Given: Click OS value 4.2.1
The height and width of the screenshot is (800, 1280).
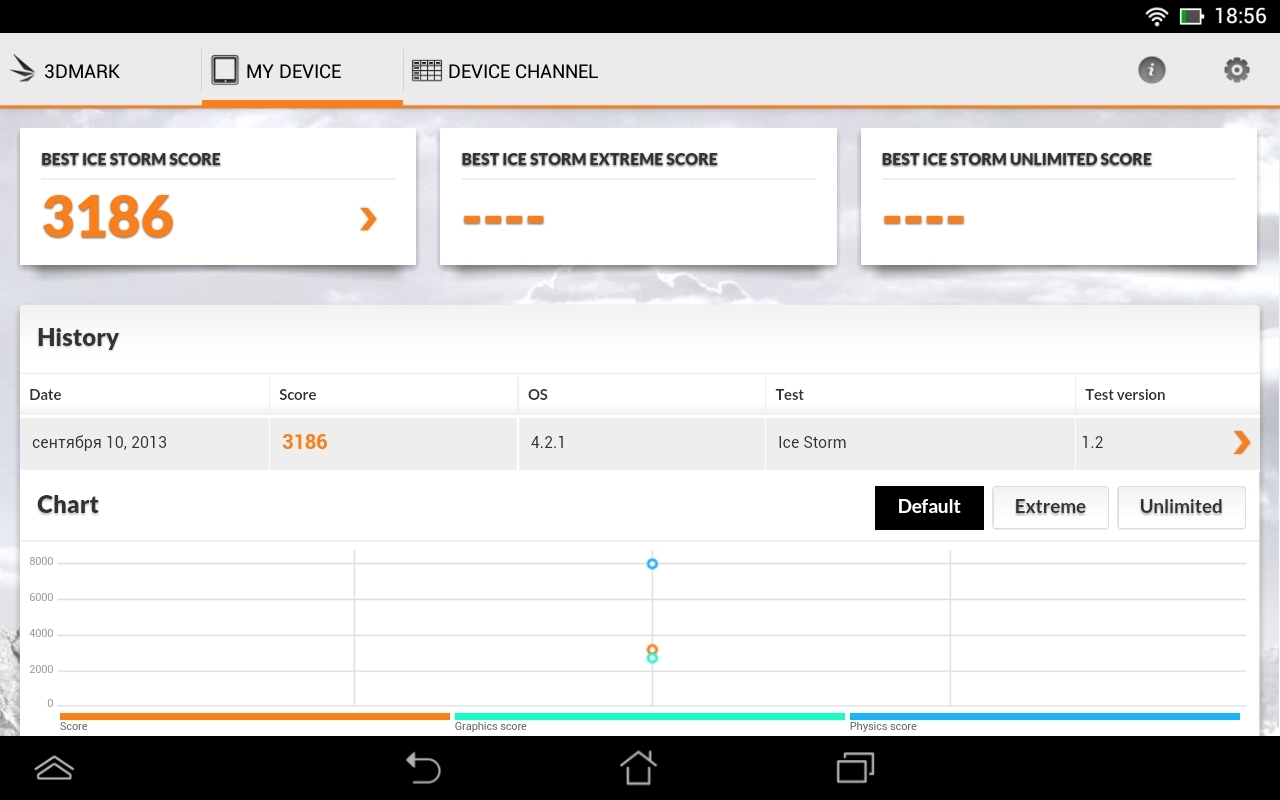Looking at the screenshot, I should click(548, 442).
